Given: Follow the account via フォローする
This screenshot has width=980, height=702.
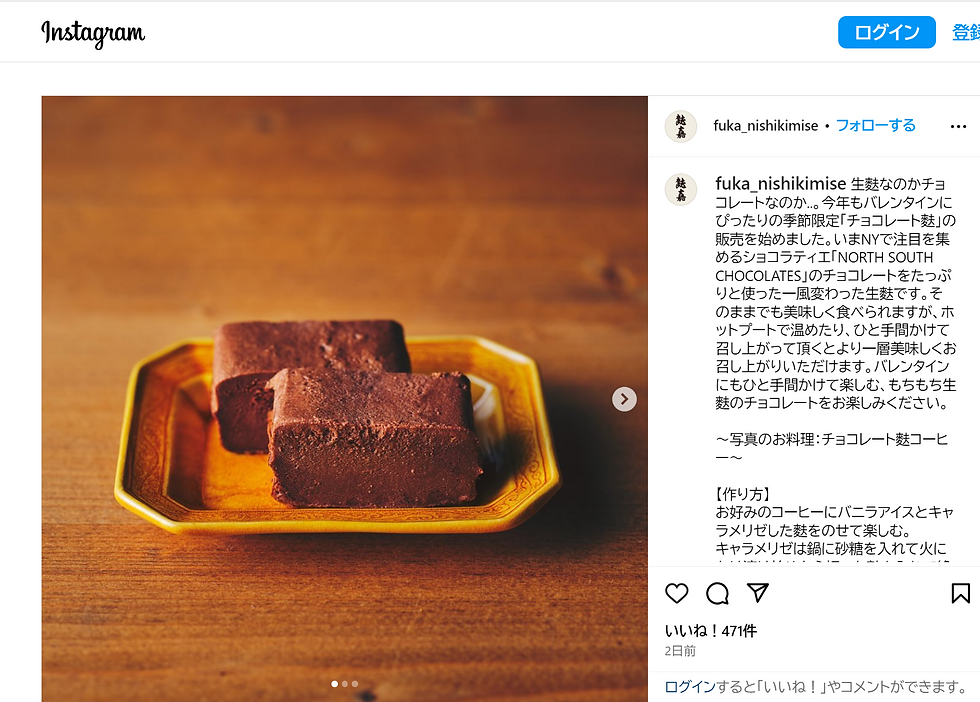Looking at the screenshot, I should click(875, 126).
